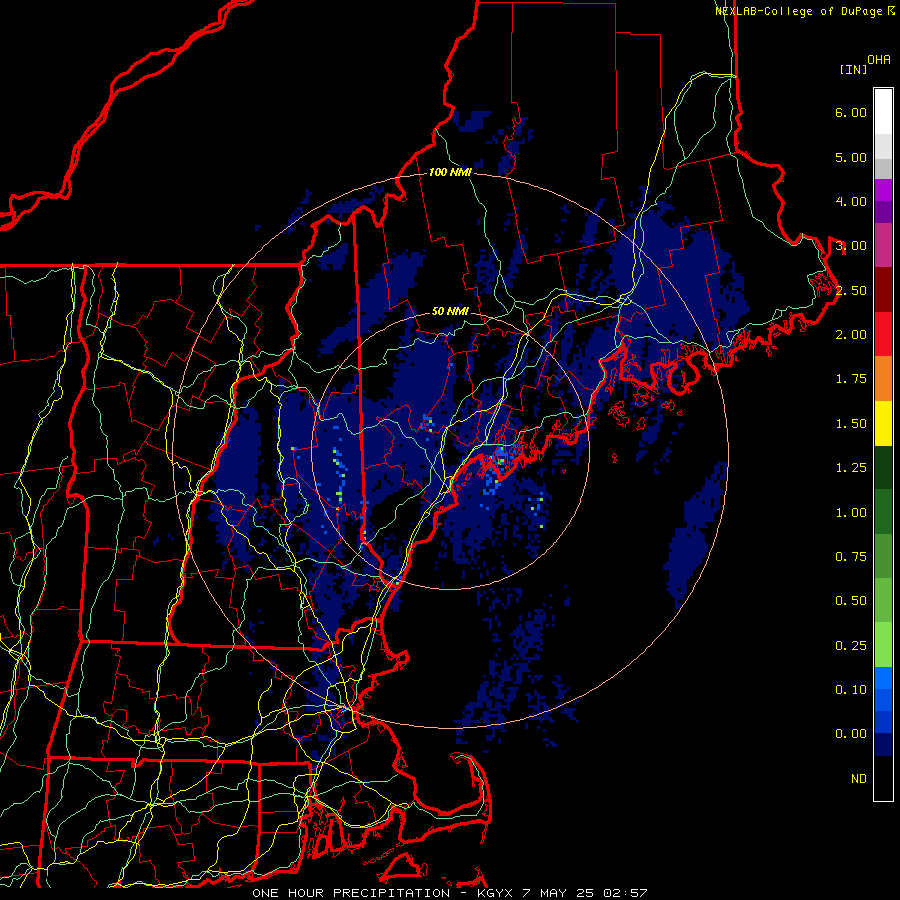This screenshot has height=900, width=900.
Task: Click the 0.00 legend value
Action: [851, 734]
